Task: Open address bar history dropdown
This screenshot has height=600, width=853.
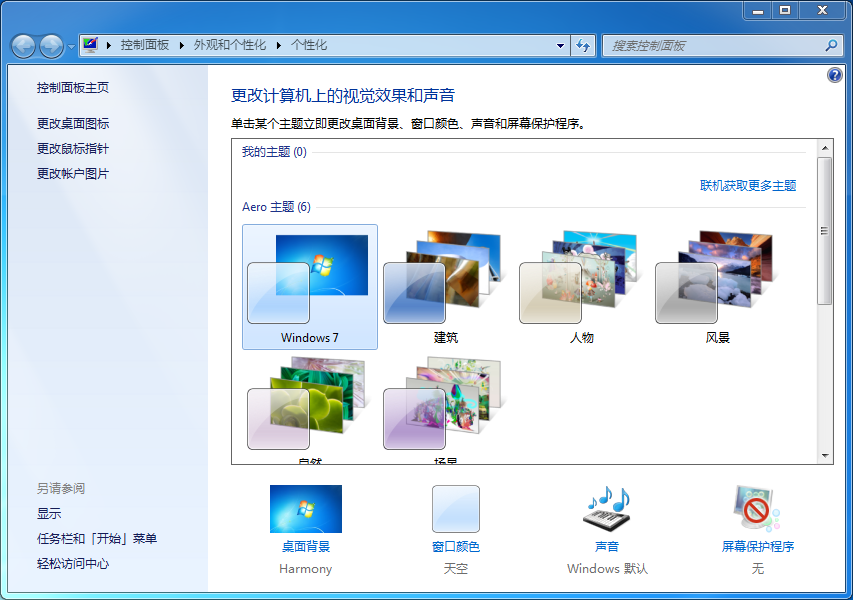Action: click(x=560, y=46)
